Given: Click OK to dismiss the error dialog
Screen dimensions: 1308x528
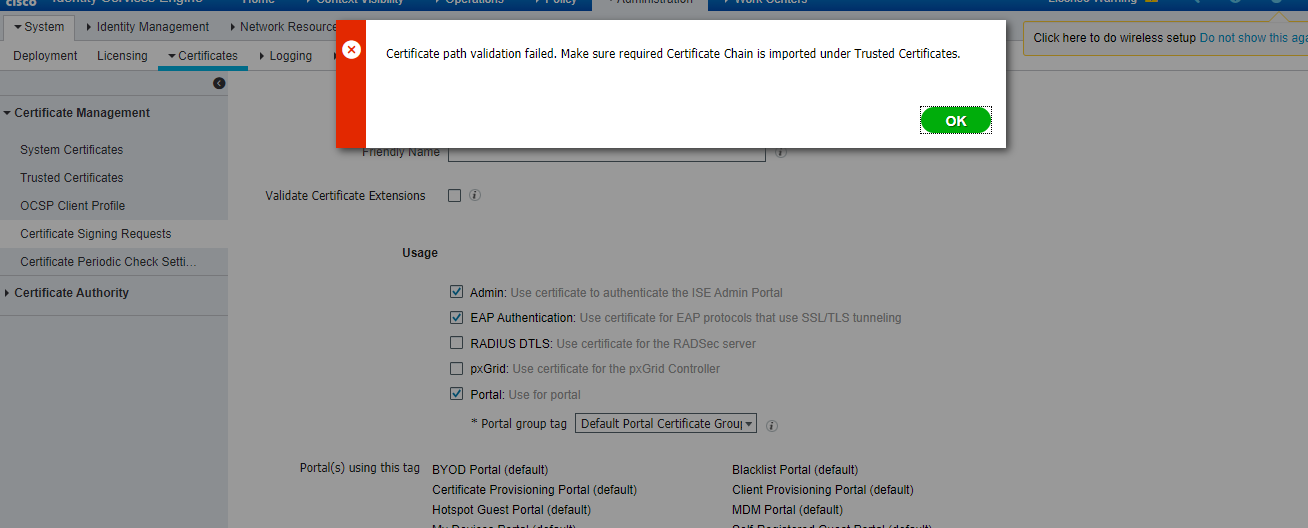Looking at the screenshot, I should tap(955, 121).
